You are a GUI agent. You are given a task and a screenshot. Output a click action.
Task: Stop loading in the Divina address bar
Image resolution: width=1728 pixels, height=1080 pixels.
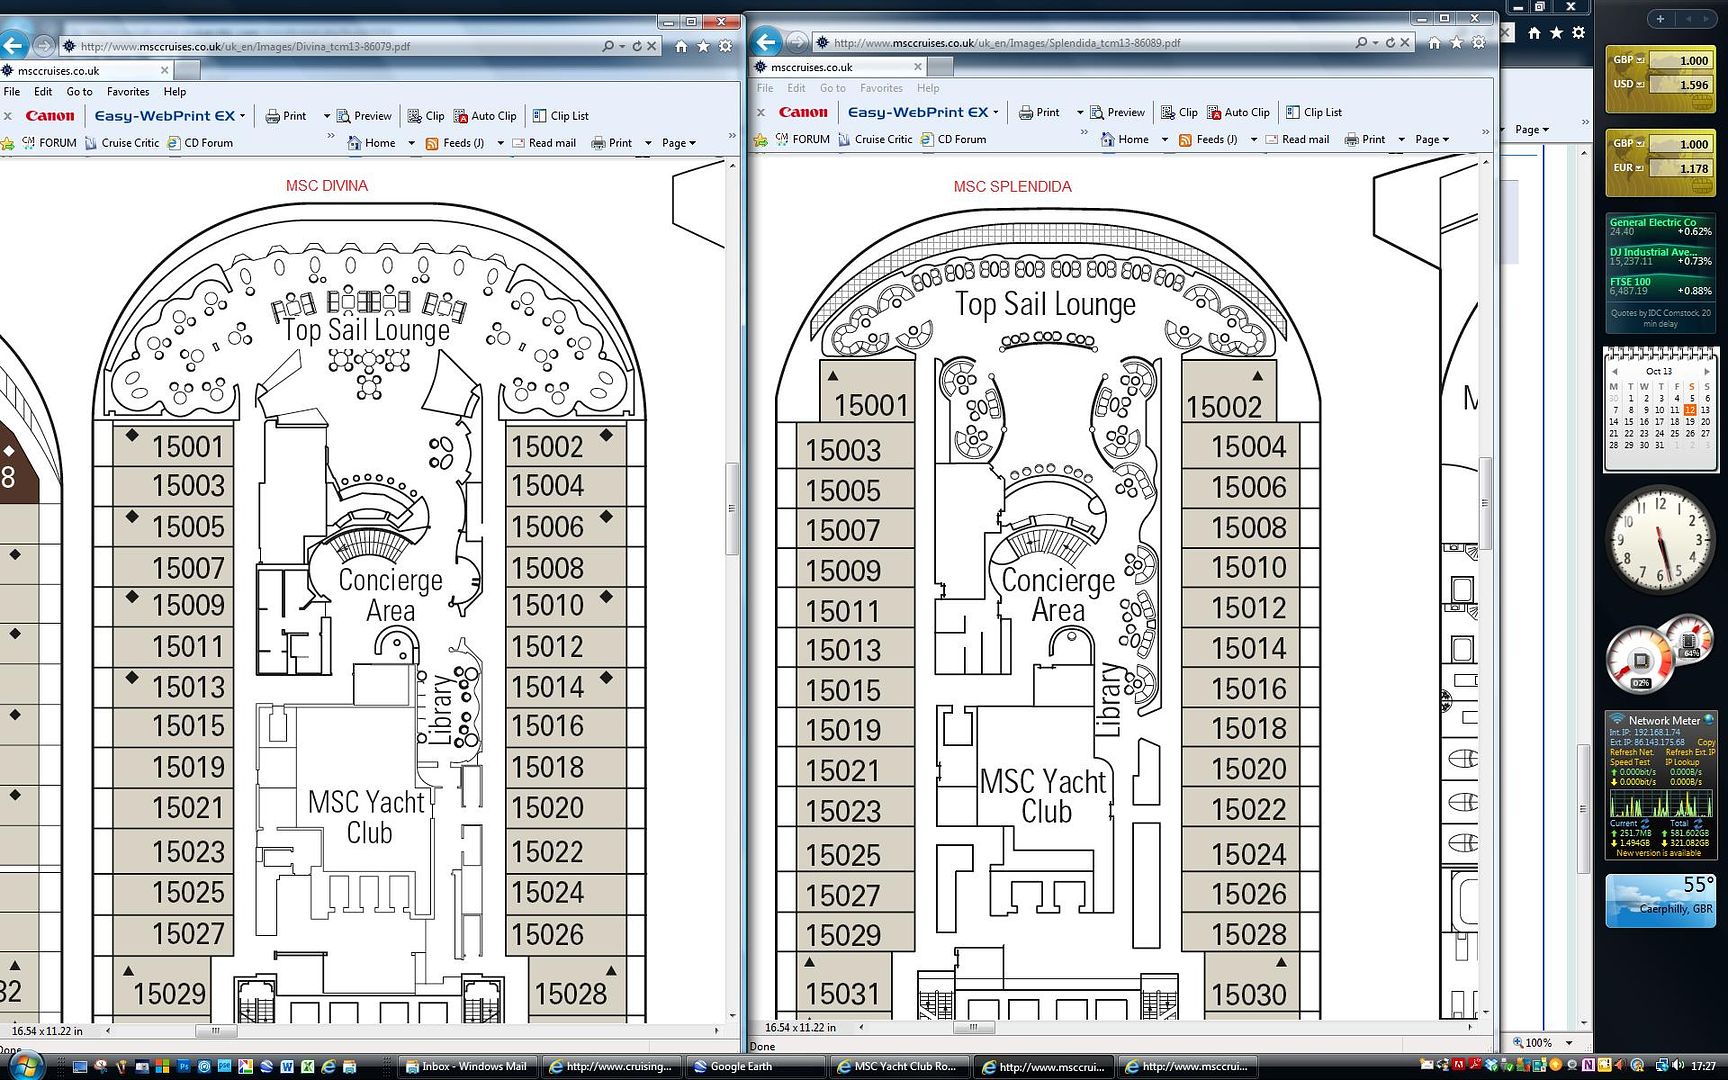click(x=652, y=46)
